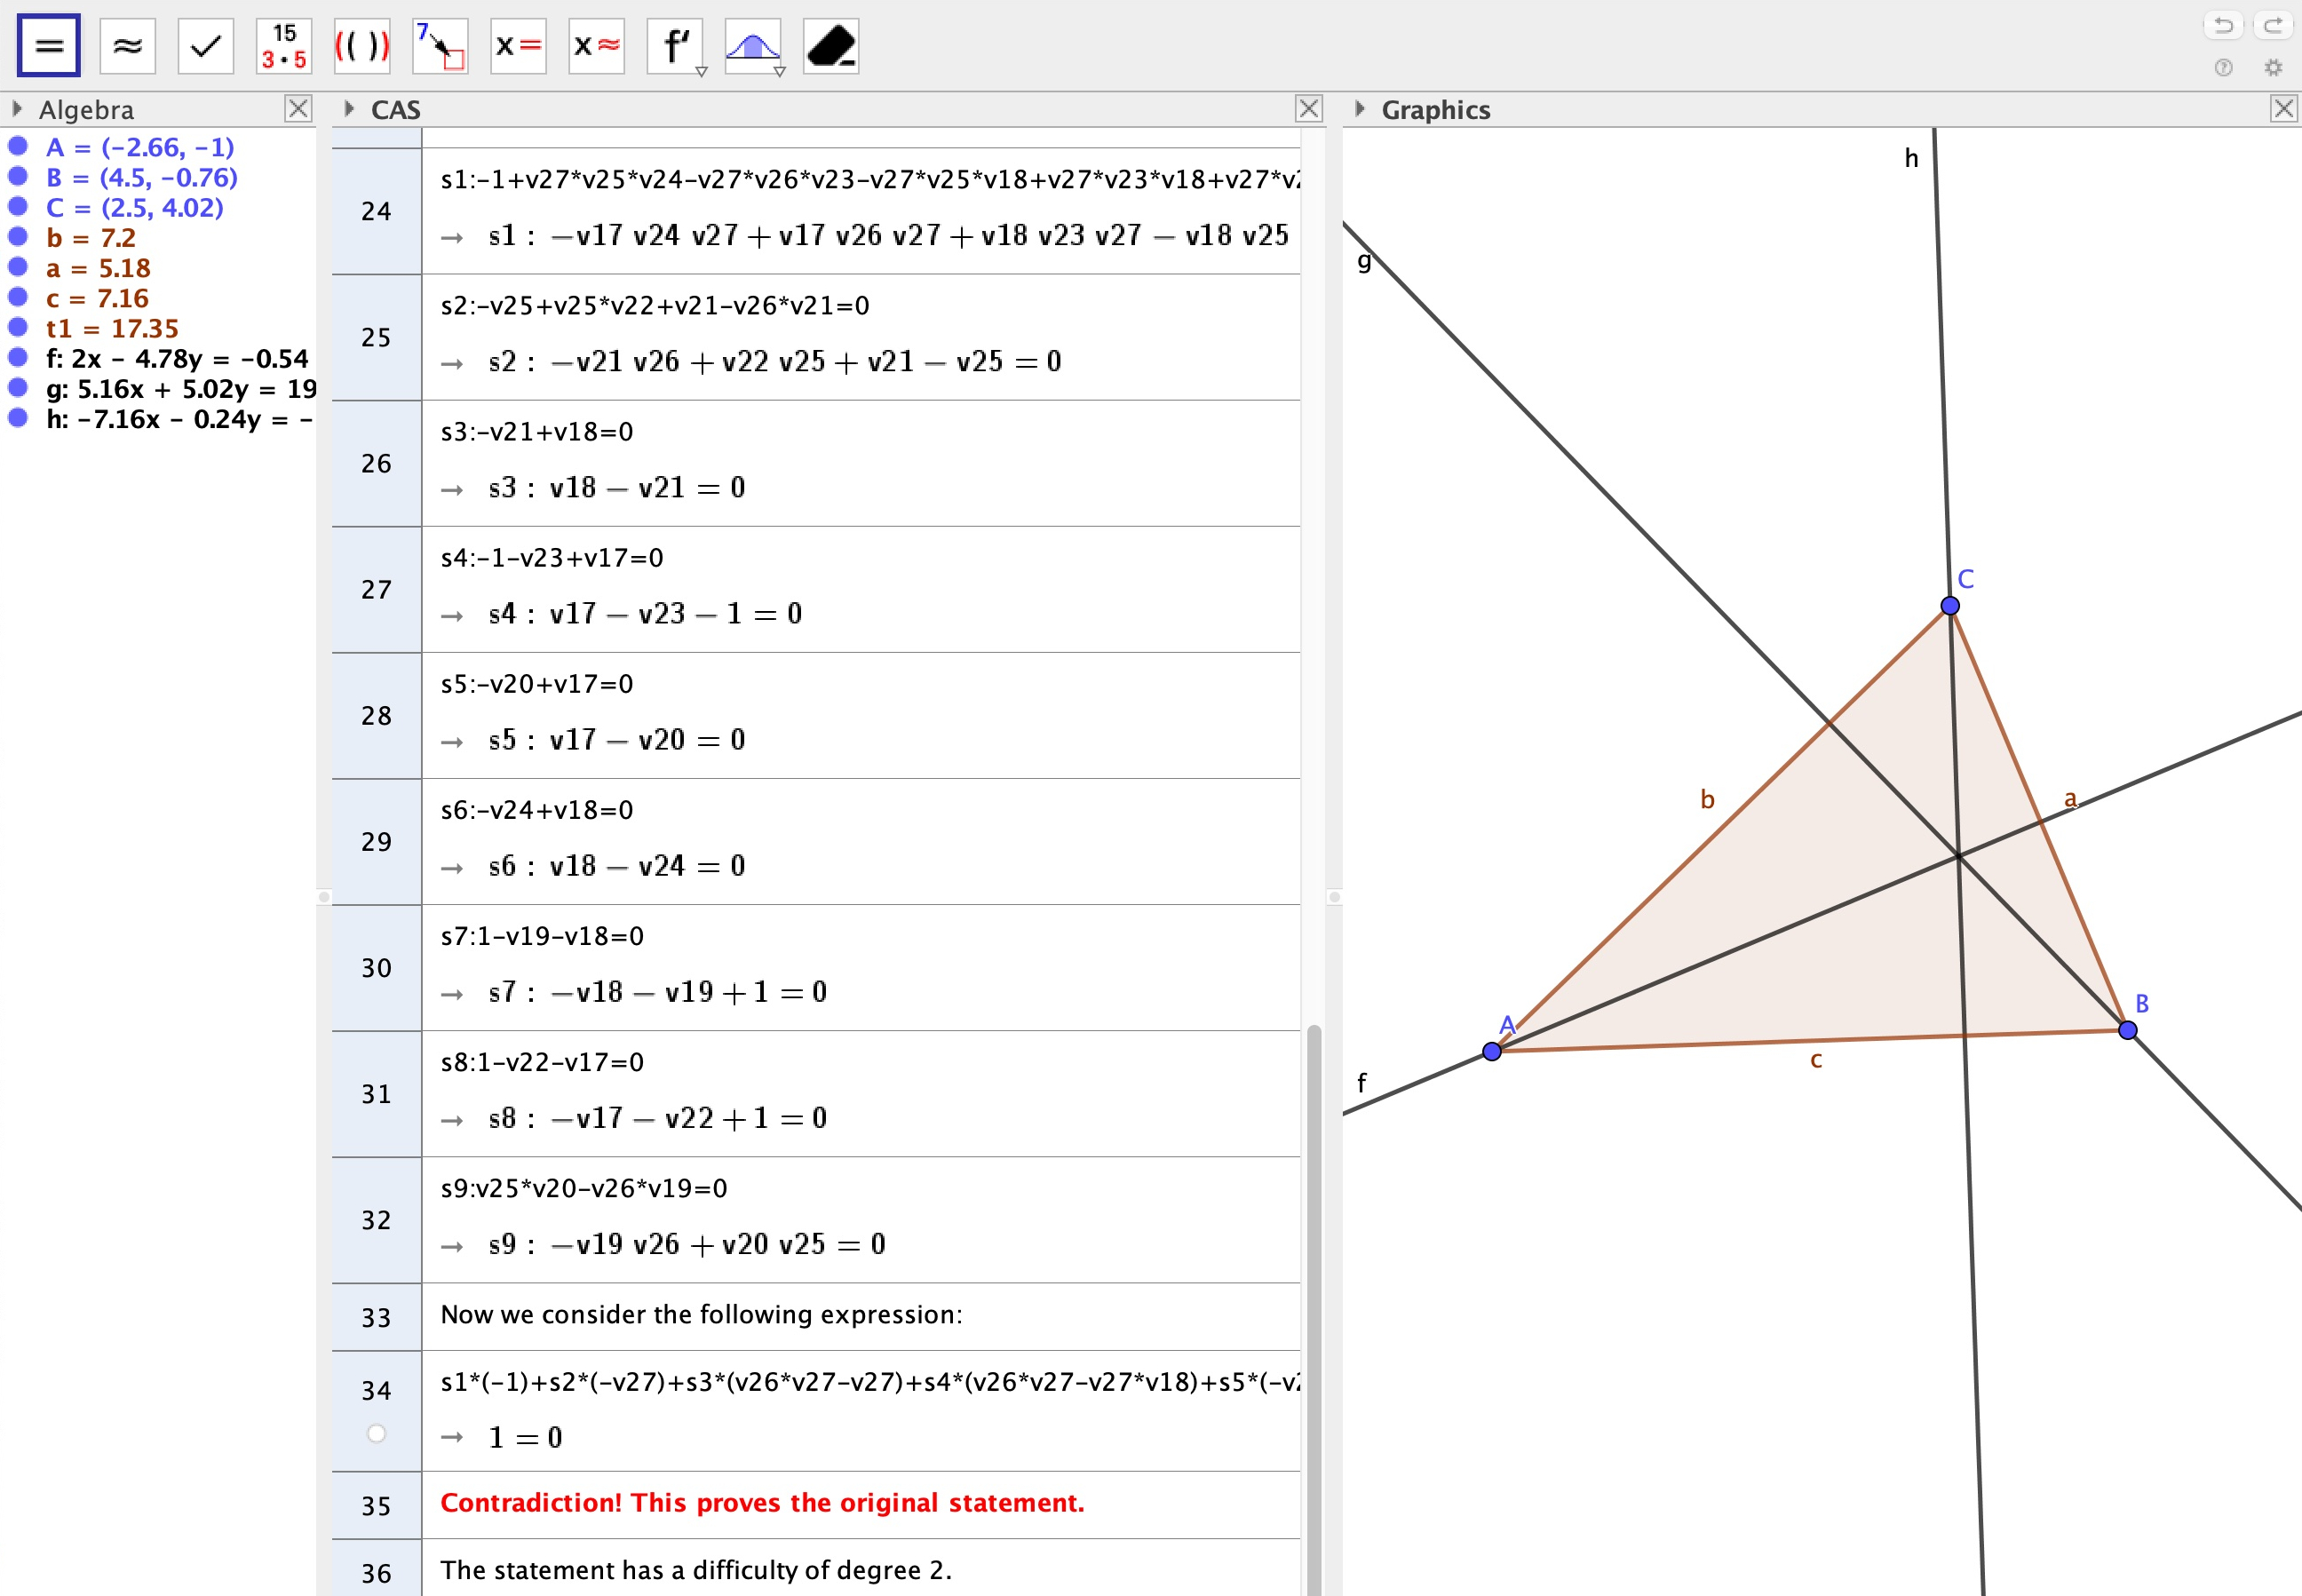Screen dimensions: 2302x1596
Task: Click the segment label c in triangle
Action: (x=1816, y=1060)
